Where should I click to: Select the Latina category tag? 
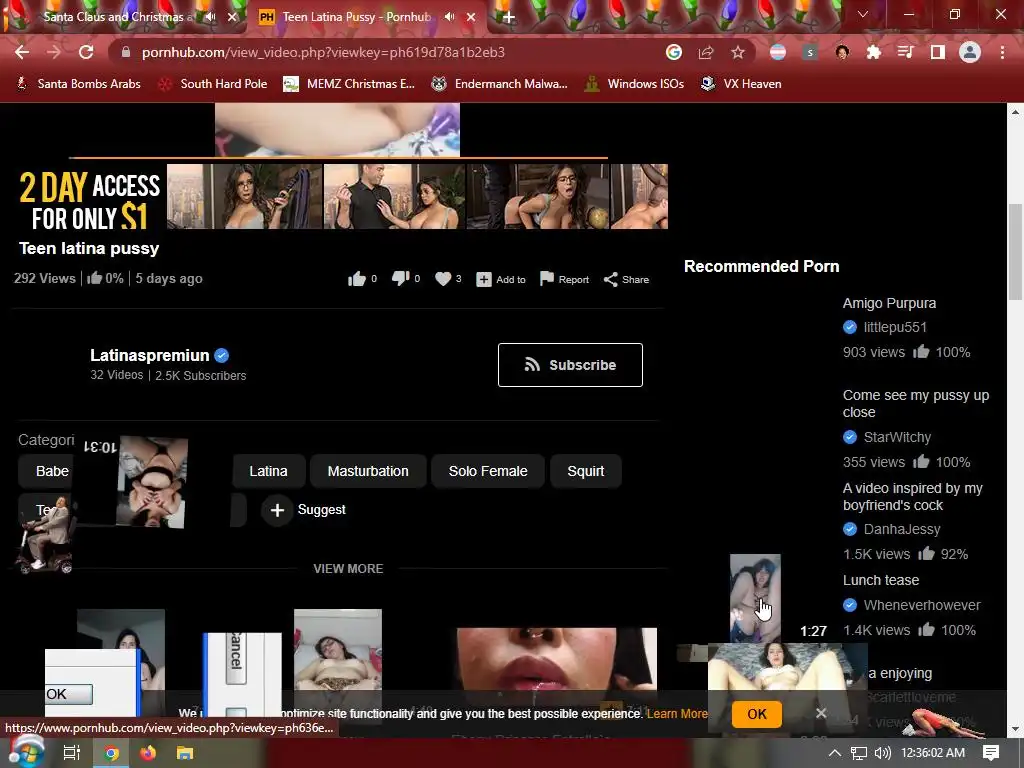(x=268, y=471)
